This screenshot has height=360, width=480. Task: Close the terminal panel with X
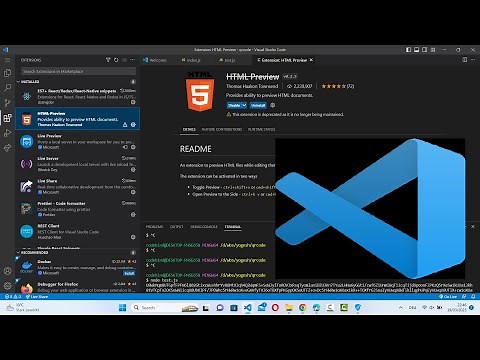point(473,226)
